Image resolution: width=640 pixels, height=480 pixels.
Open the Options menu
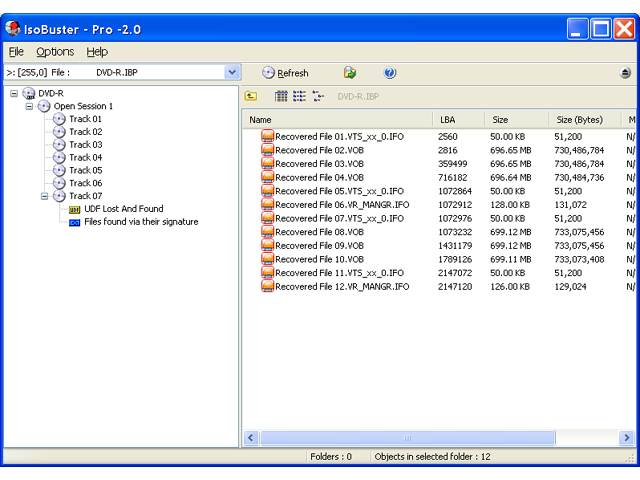point(55,52)
